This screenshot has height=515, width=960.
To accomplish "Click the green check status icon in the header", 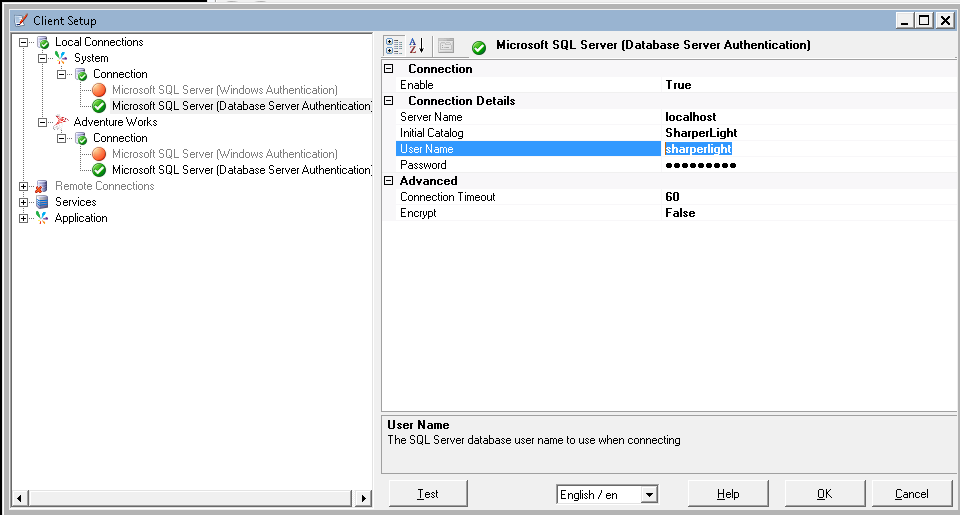I will point(479,47).
